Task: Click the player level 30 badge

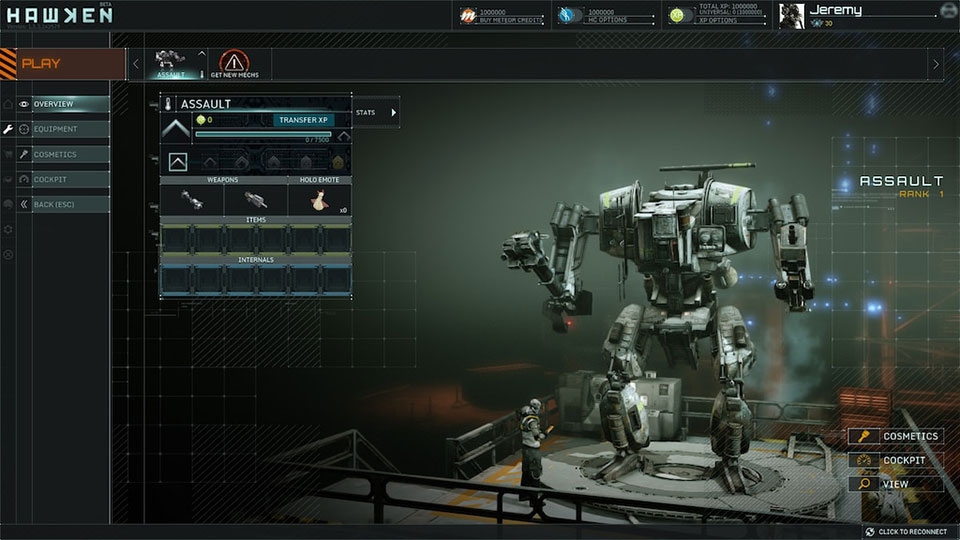Action: [822, 23]
